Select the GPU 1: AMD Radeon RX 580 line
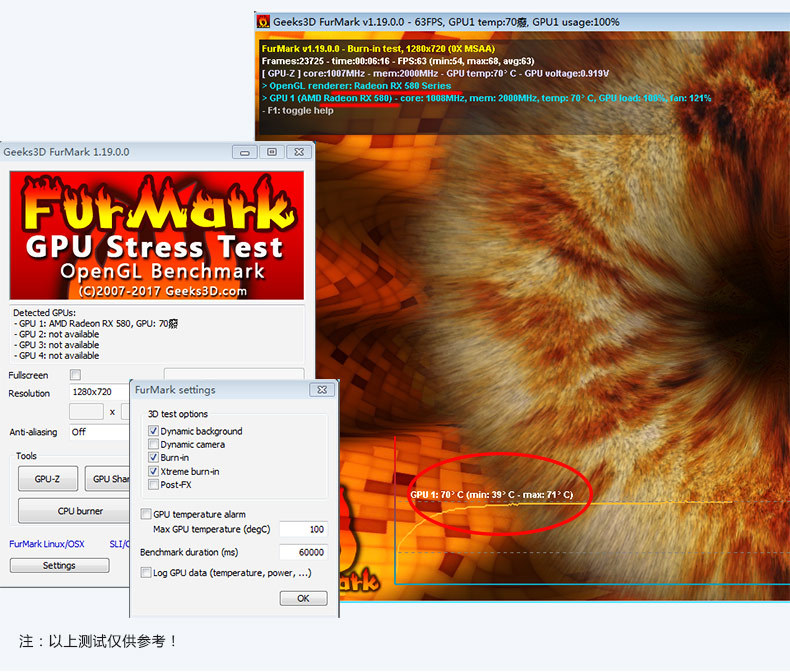The image size is (790, 672). pyautogui.click(x=96, y=323)
